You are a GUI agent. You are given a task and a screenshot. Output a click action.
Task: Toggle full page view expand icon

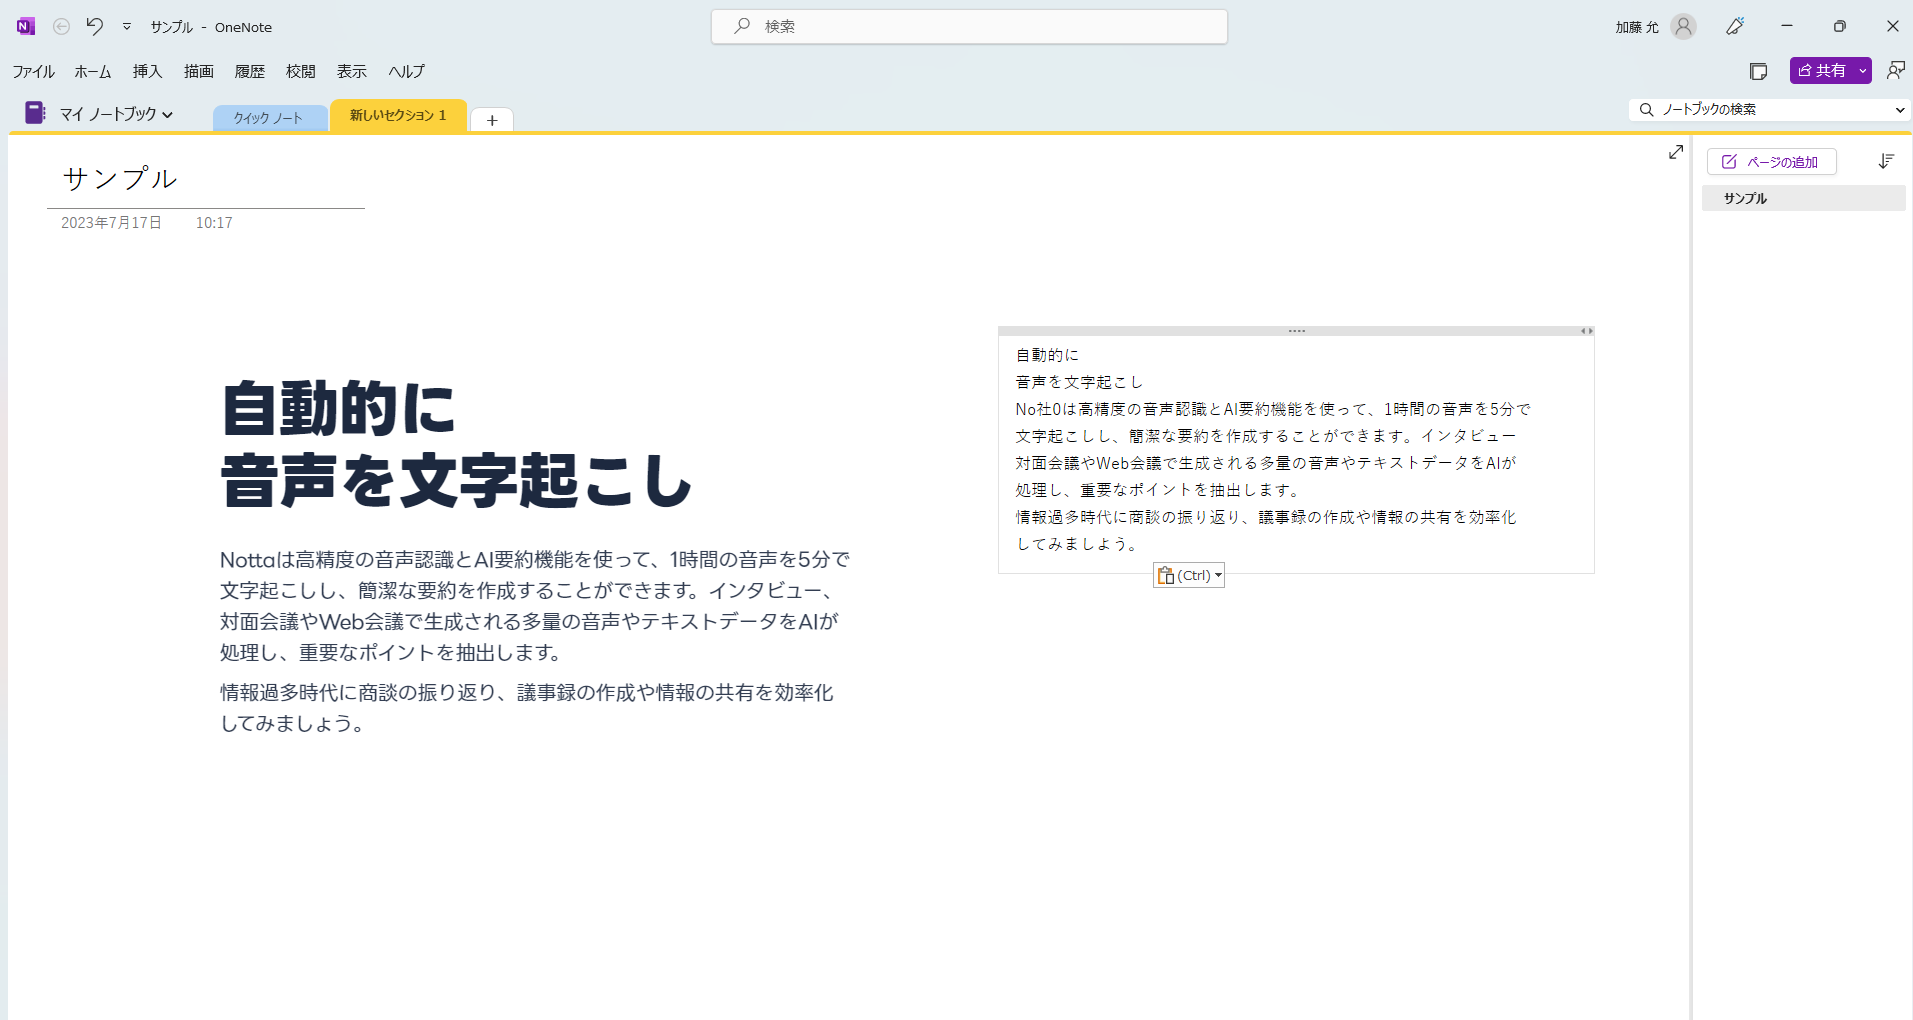(x=1676, y=152)
